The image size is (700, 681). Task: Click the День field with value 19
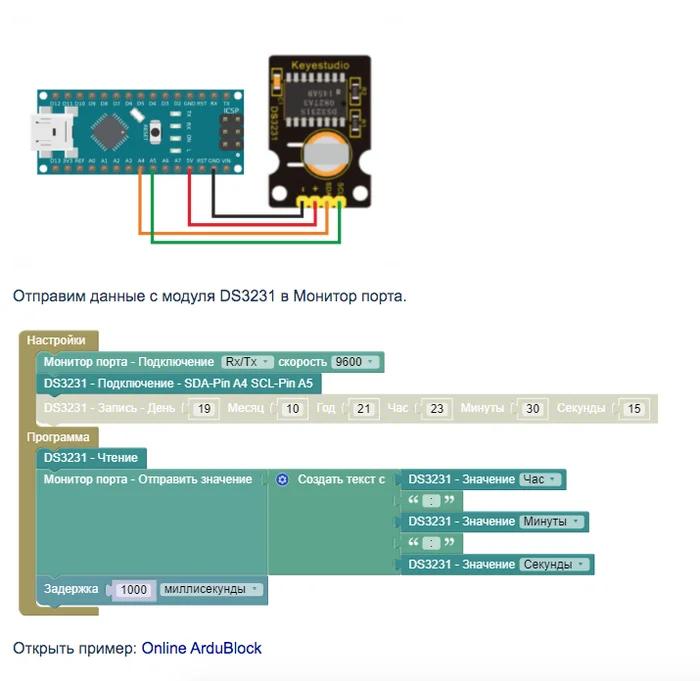(204, 409)
